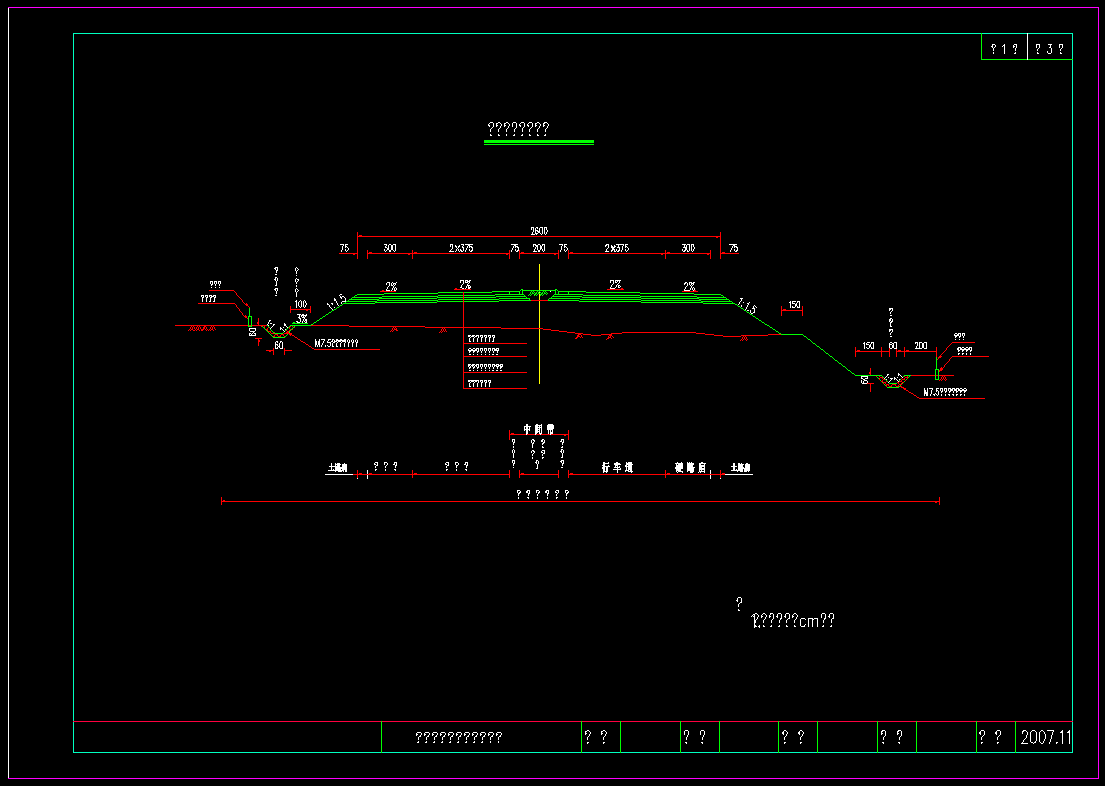Click the right 150 berm dimension
Image resolution: width=1105 pixels, height=786 pixels.
794,305
